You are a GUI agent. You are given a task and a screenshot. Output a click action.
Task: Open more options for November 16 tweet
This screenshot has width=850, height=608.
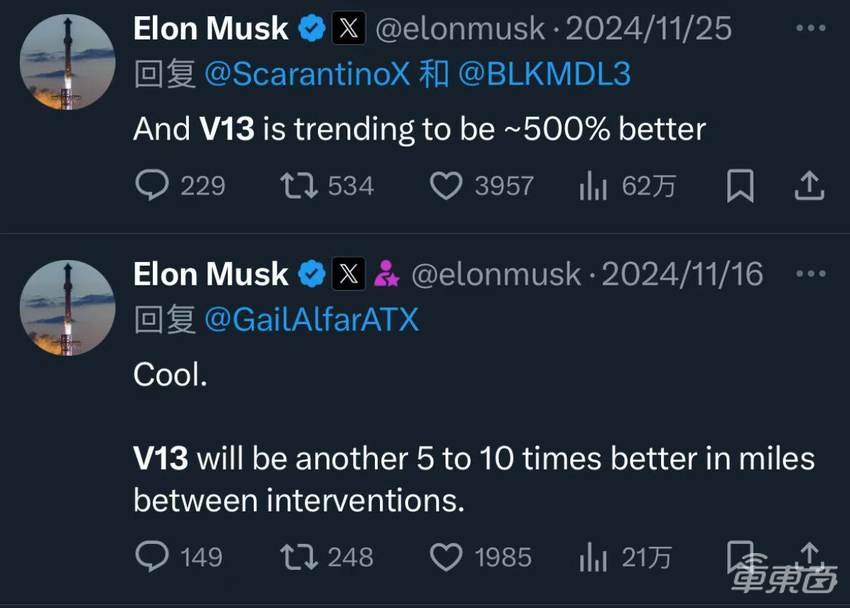point(809,273)
